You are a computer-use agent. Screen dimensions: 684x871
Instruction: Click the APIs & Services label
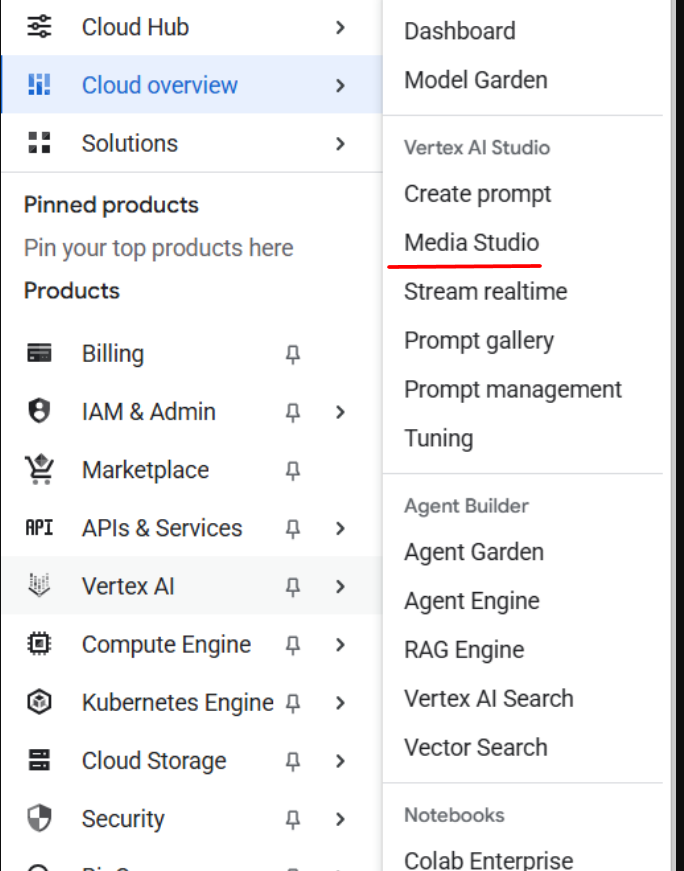tap(162, 528)
